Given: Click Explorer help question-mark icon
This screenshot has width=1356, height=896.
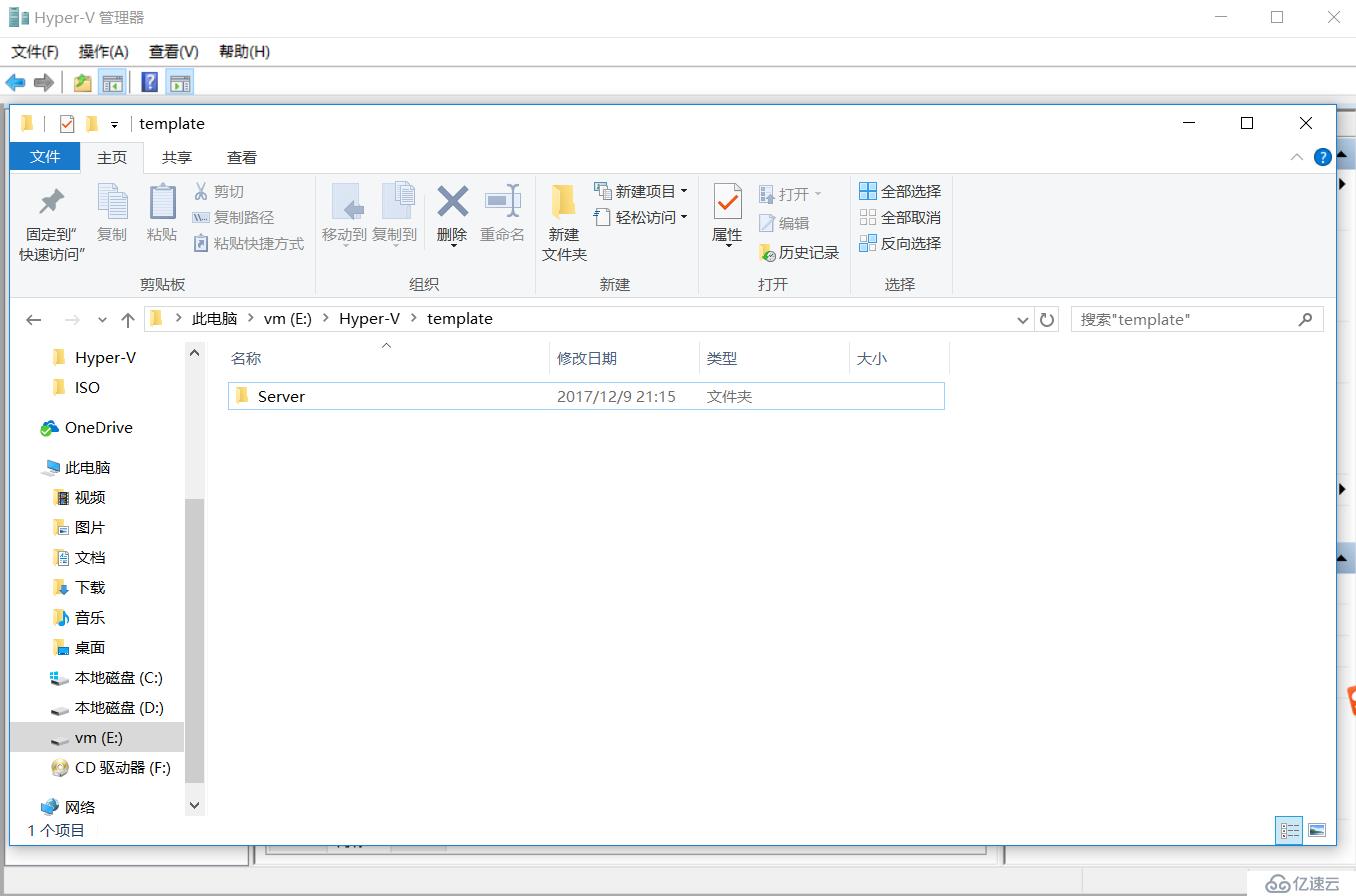Looking at the screenshot, I should coord(1322,157).
